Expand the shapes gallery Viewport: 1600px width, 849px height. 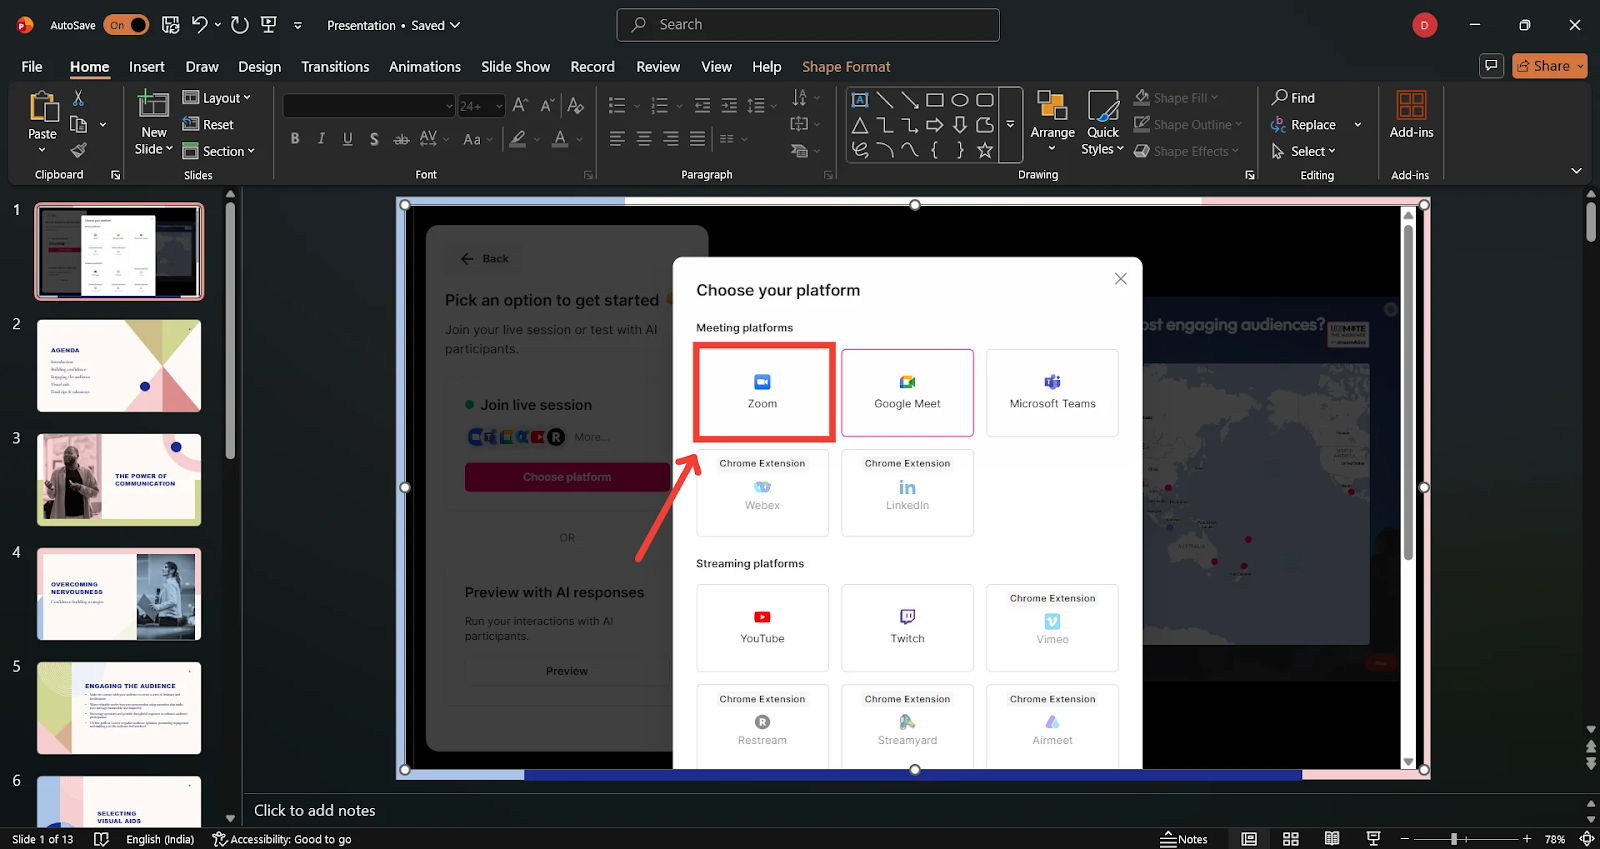click(1010, 125)
